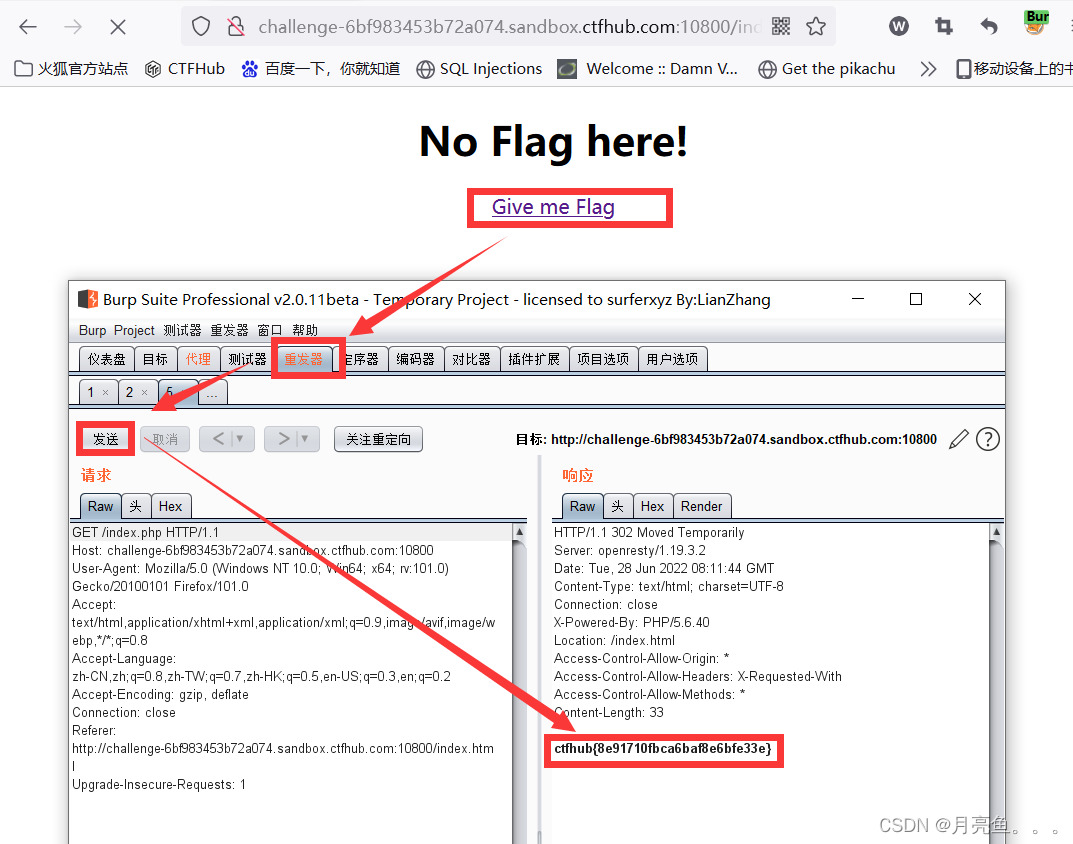This screenshot has width=1073, height=844.
Task: Open the 测试器 menu in menu bar
Action: click(x=182, y=330)
